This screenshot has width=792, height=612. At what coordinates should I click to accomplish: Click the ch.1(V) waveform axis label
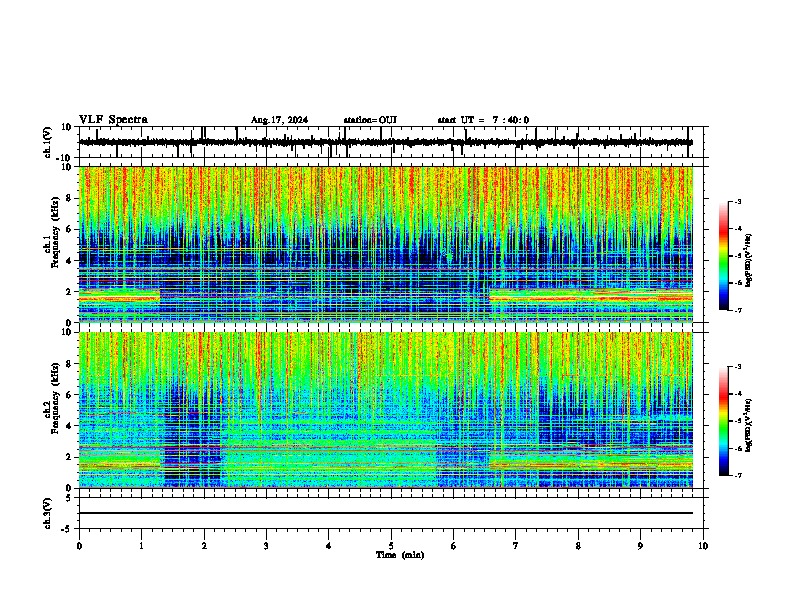[48, 142]
